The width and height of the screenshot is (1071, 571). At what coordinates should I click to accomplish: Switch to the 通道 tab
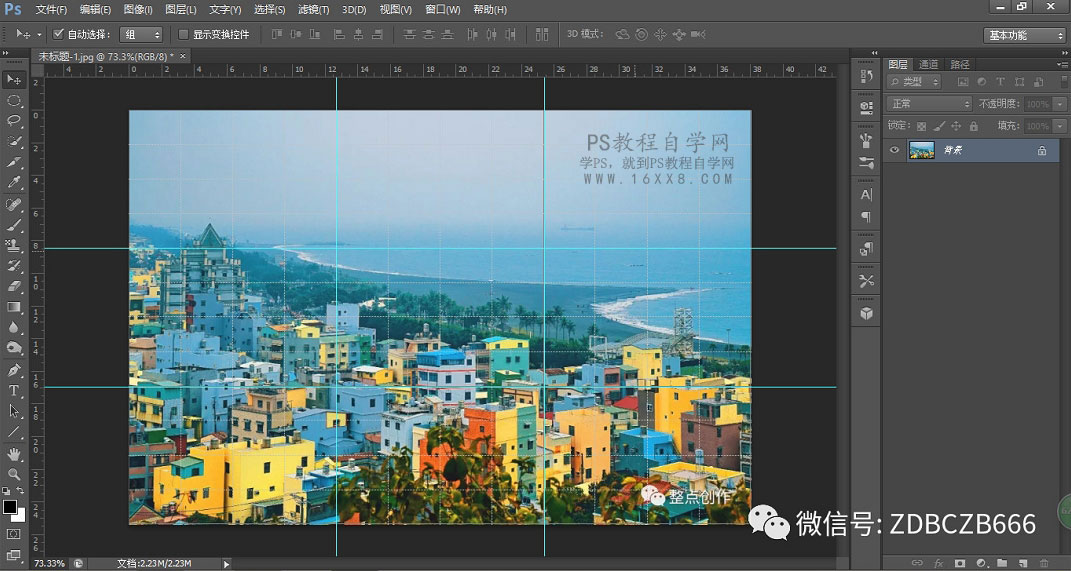tap(928, 64)
